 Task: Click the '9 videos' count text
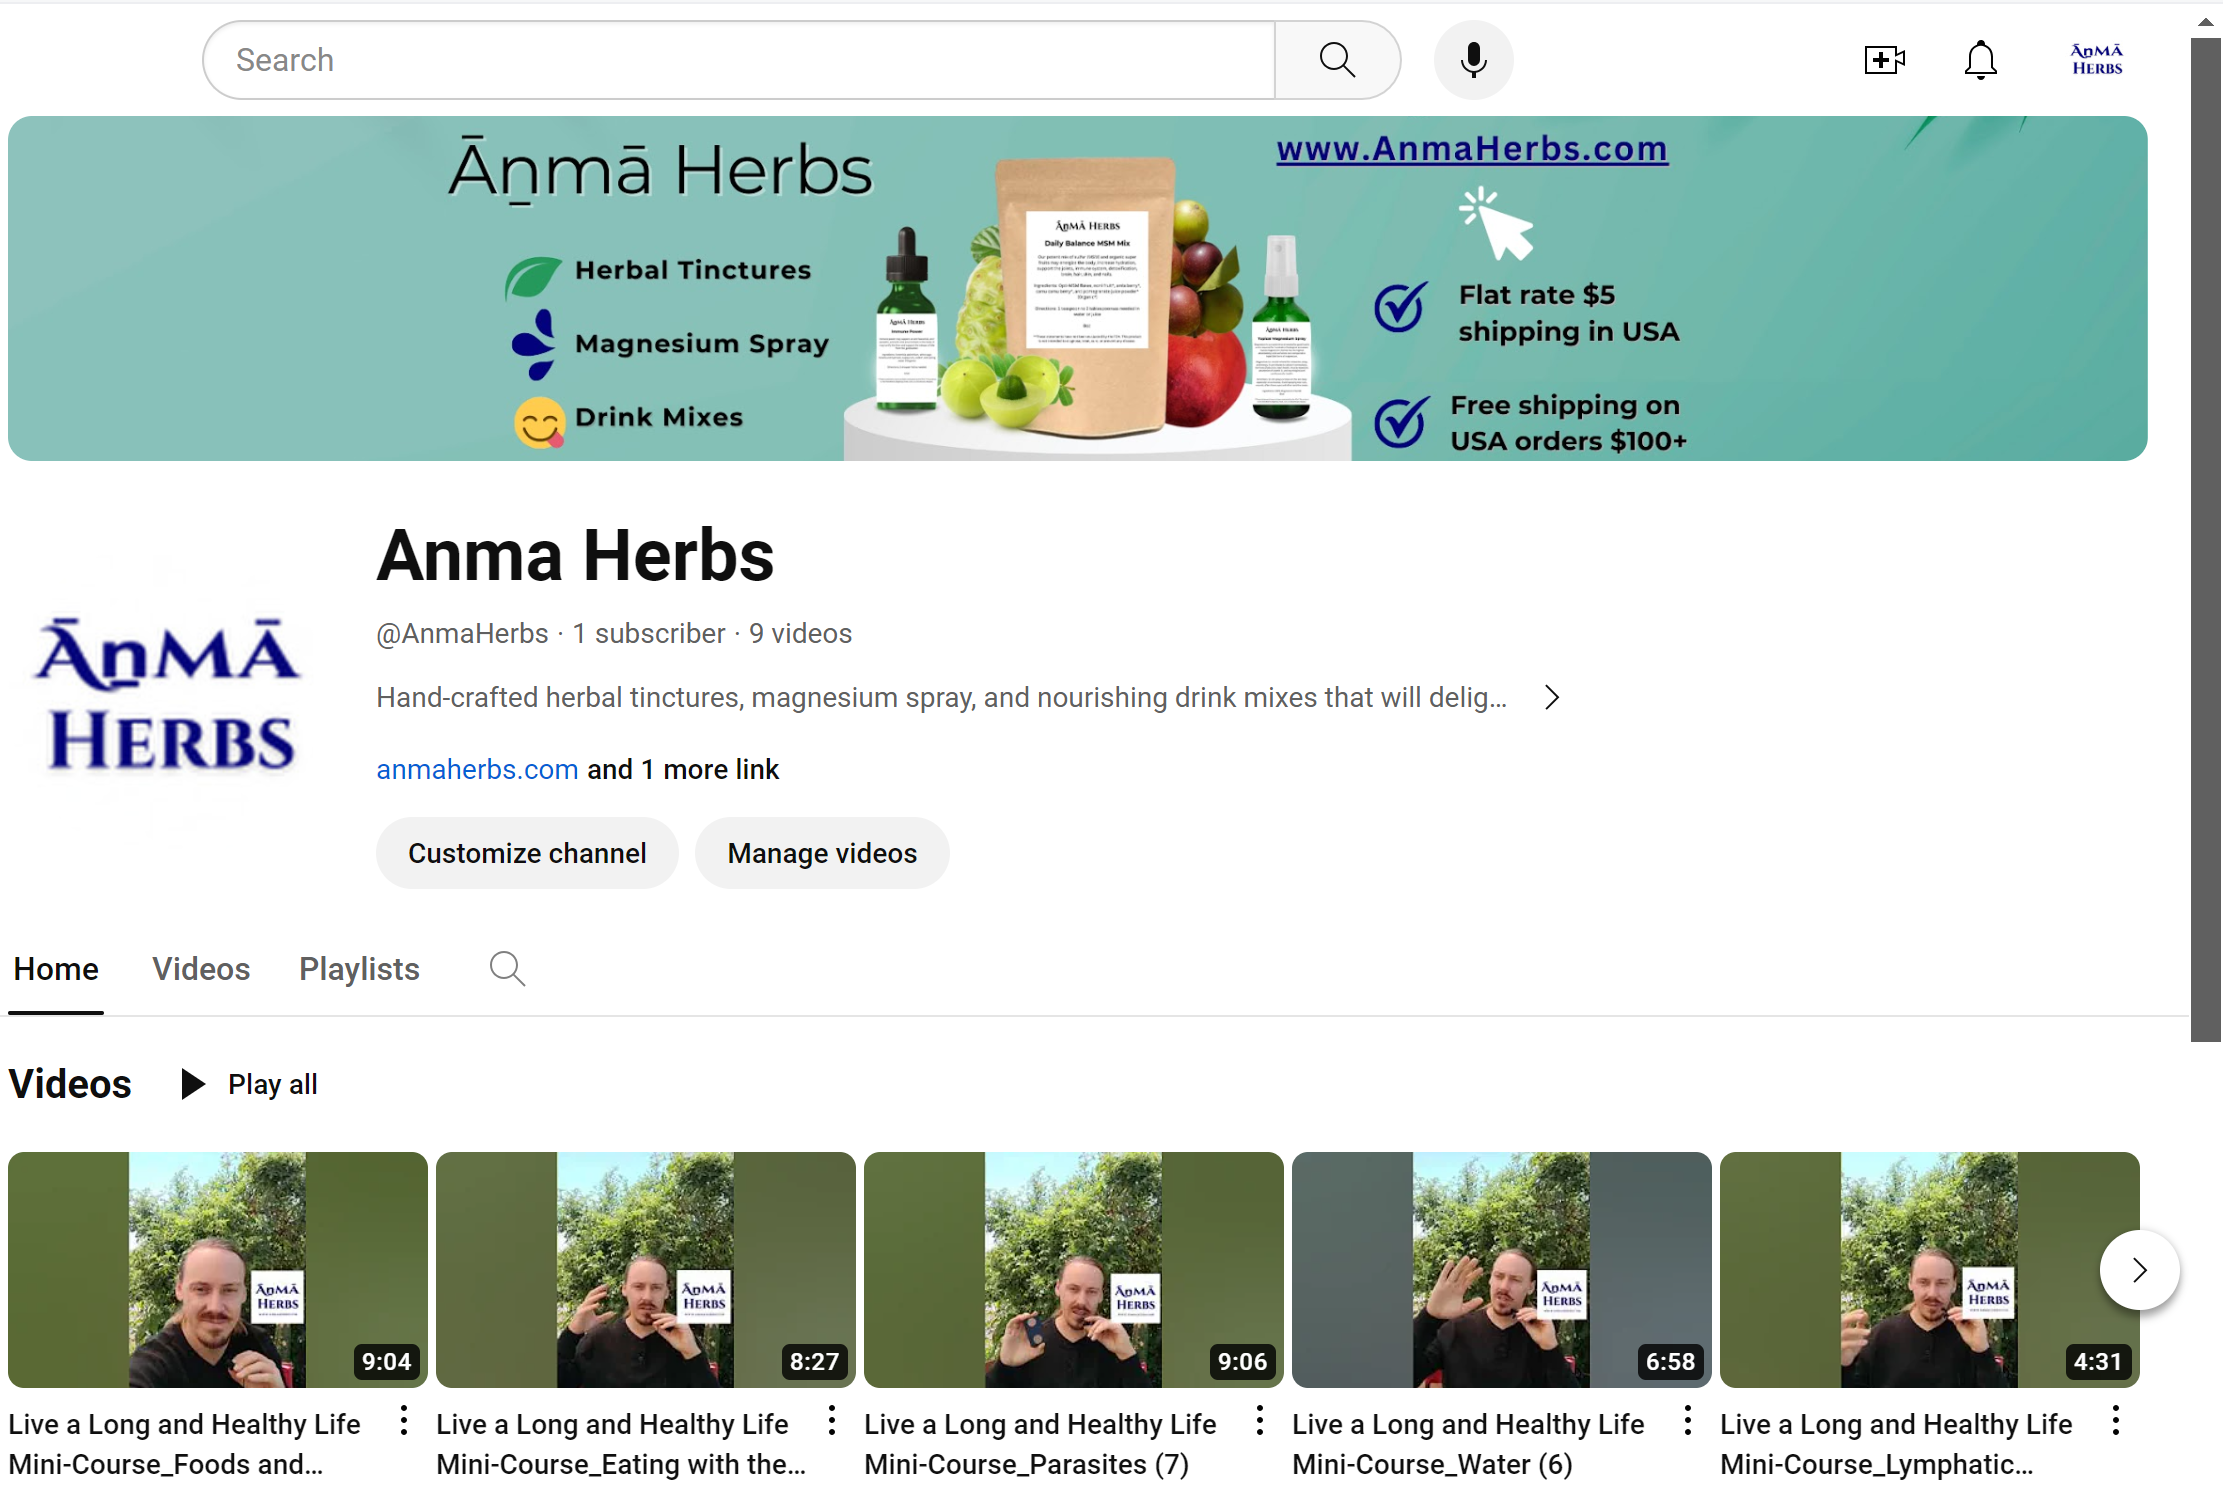click(800, 633)
